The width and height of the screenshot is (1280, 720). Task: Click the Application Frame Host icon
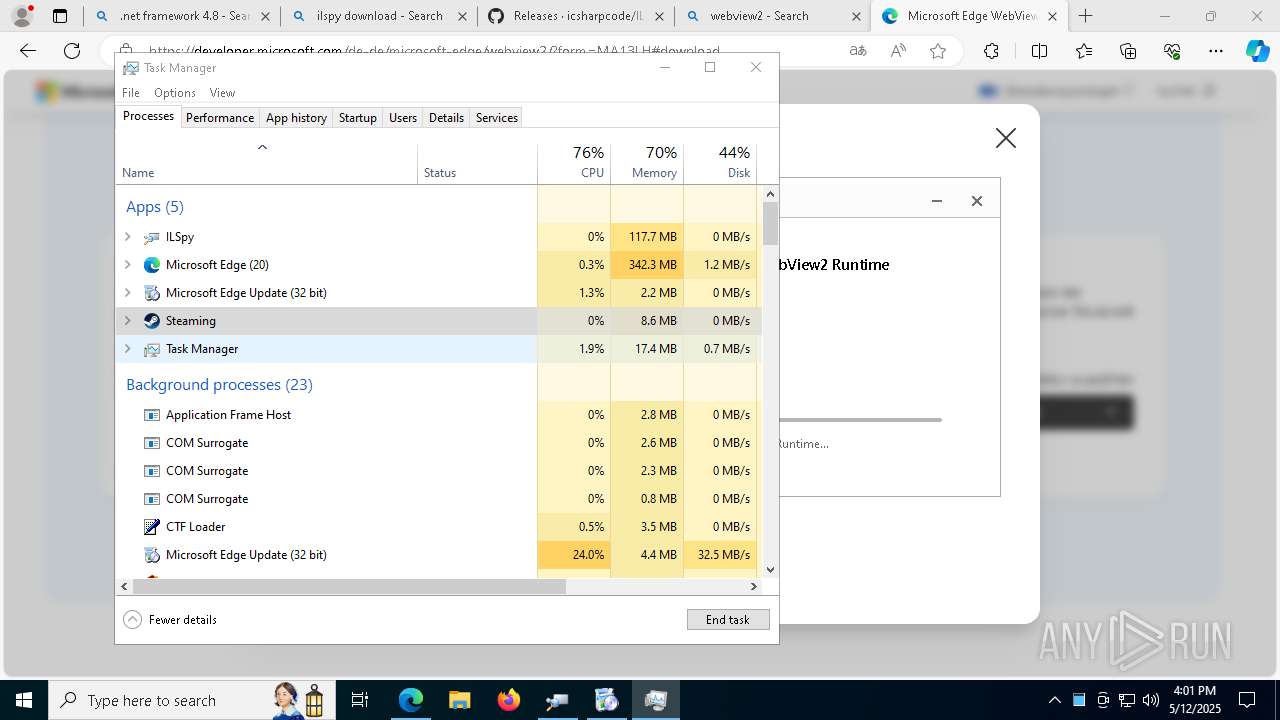point(152,415)
